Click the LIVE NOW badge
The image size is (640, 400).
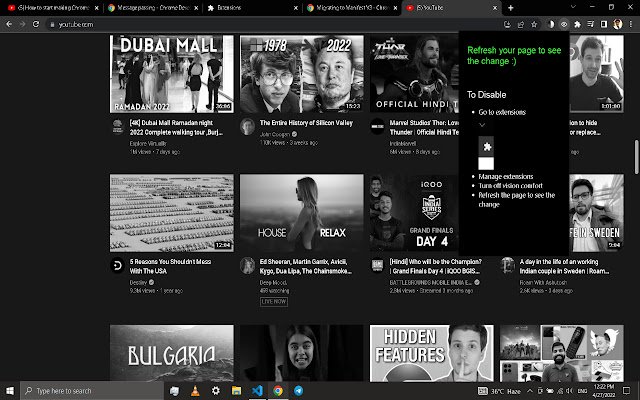[x=274, y=302]
